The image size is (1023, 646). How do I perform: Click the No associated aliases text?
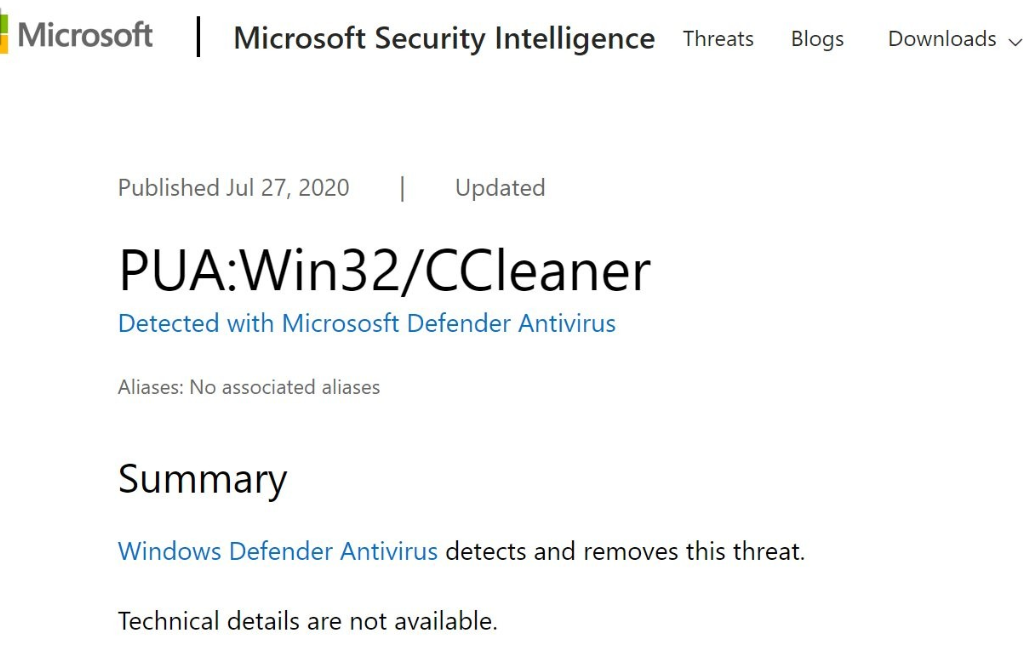tap(284, 388)
